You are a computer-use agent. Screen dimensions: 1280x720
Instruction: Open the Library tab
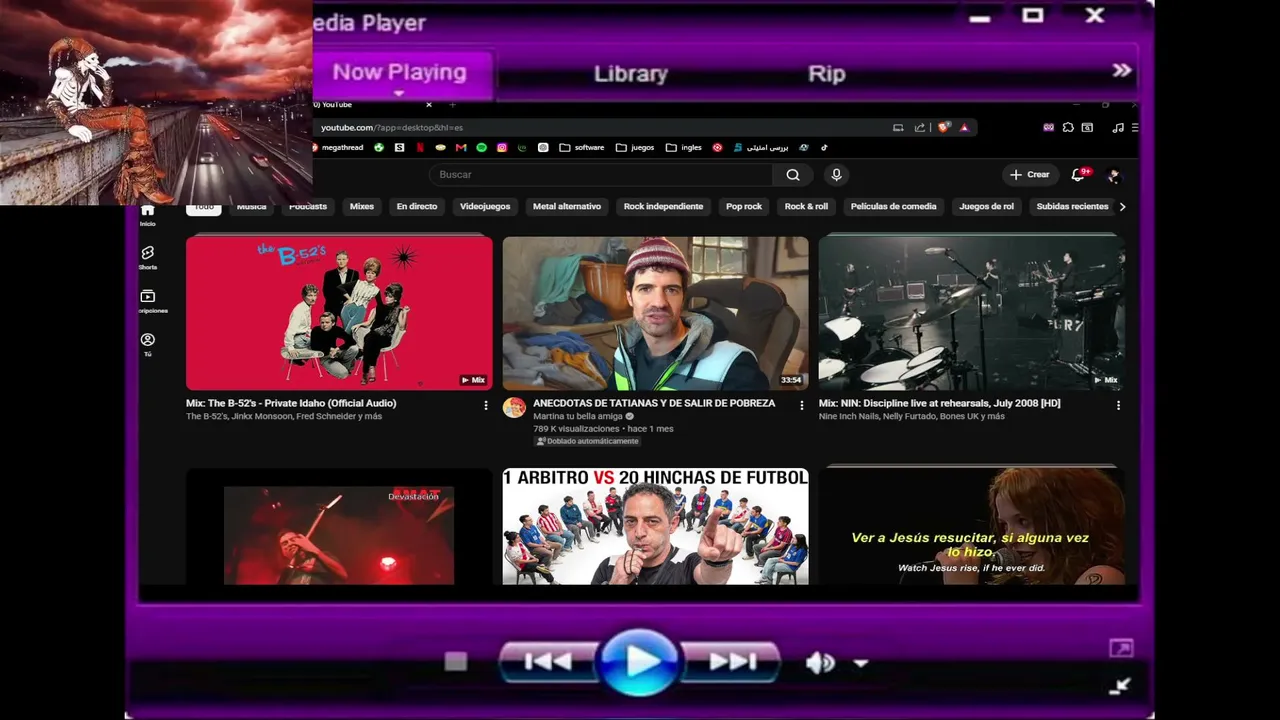click(630, 73)
